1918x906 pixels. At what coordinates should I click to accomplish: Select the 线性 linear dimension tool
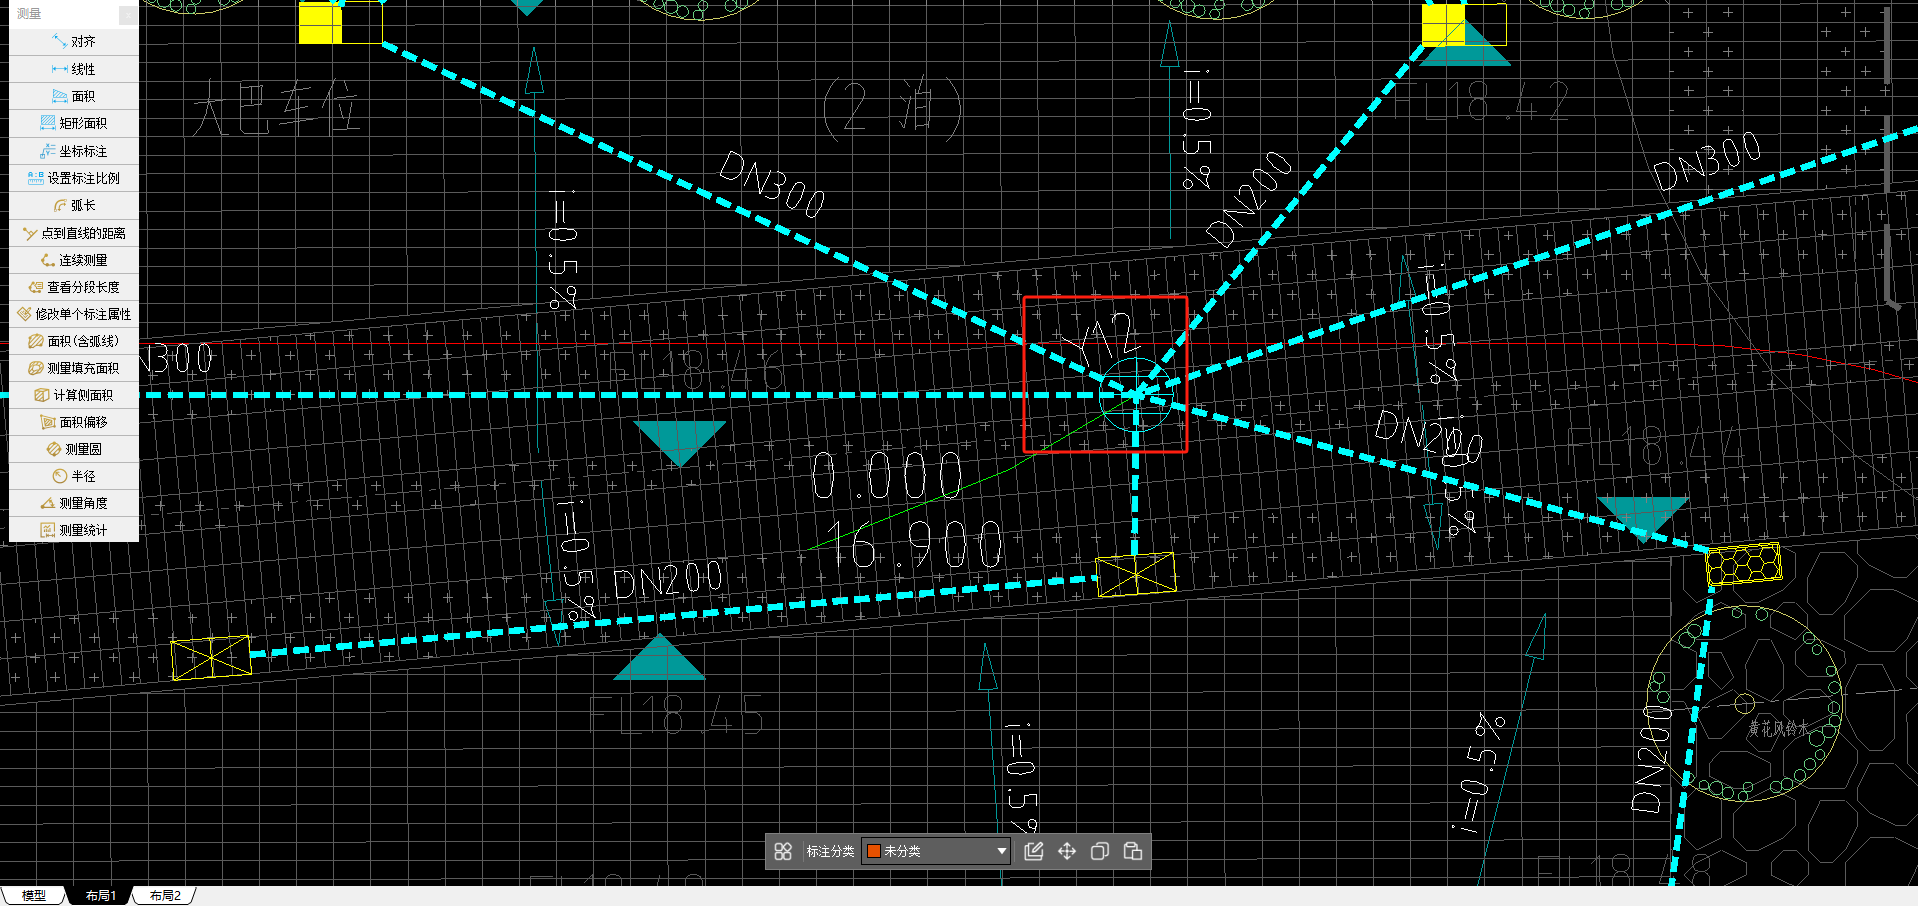tap(74, 69)
